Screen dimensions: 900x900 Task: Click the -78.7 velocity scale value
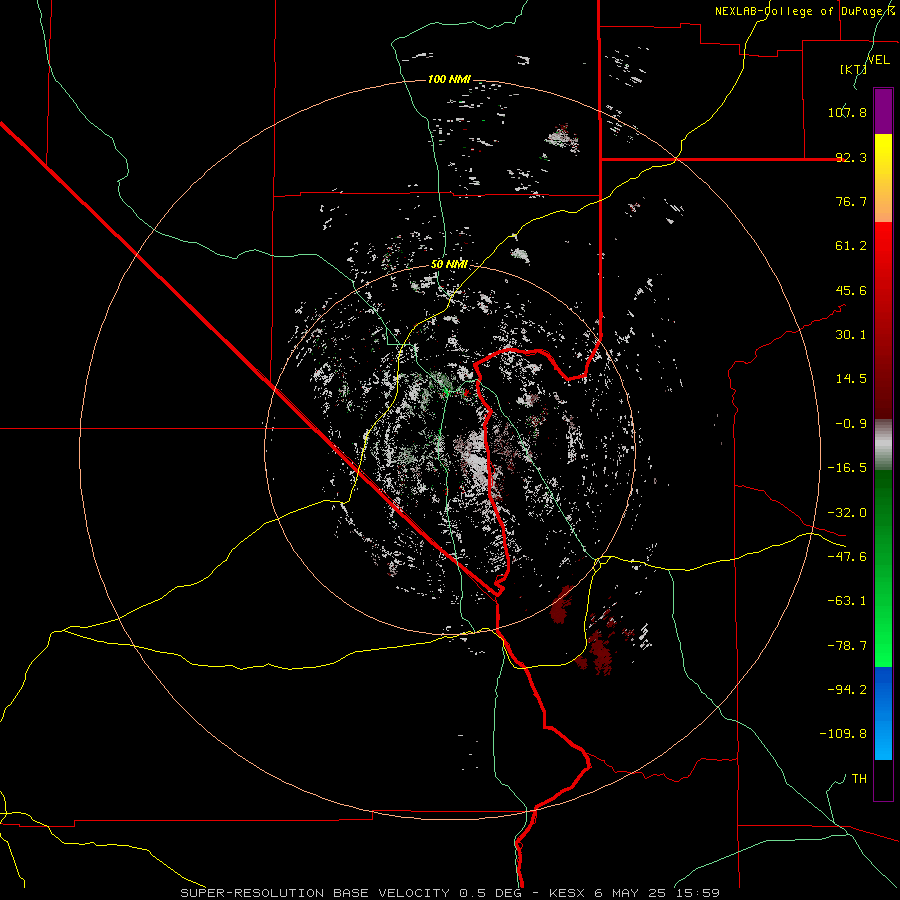coord(847,646)
